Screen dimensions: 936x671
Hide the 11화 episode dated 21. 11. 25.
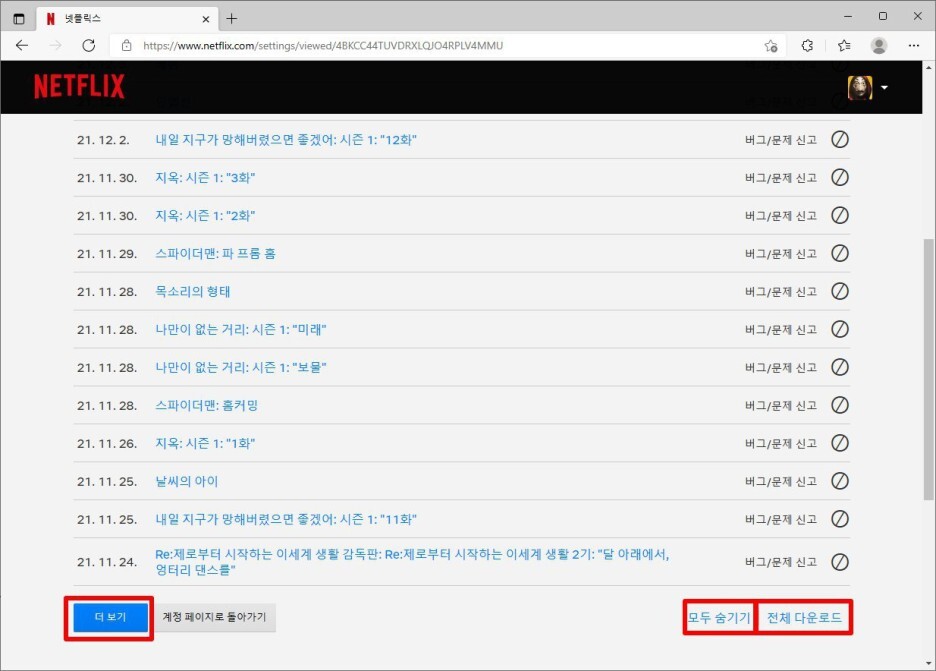tap(840, 519)
